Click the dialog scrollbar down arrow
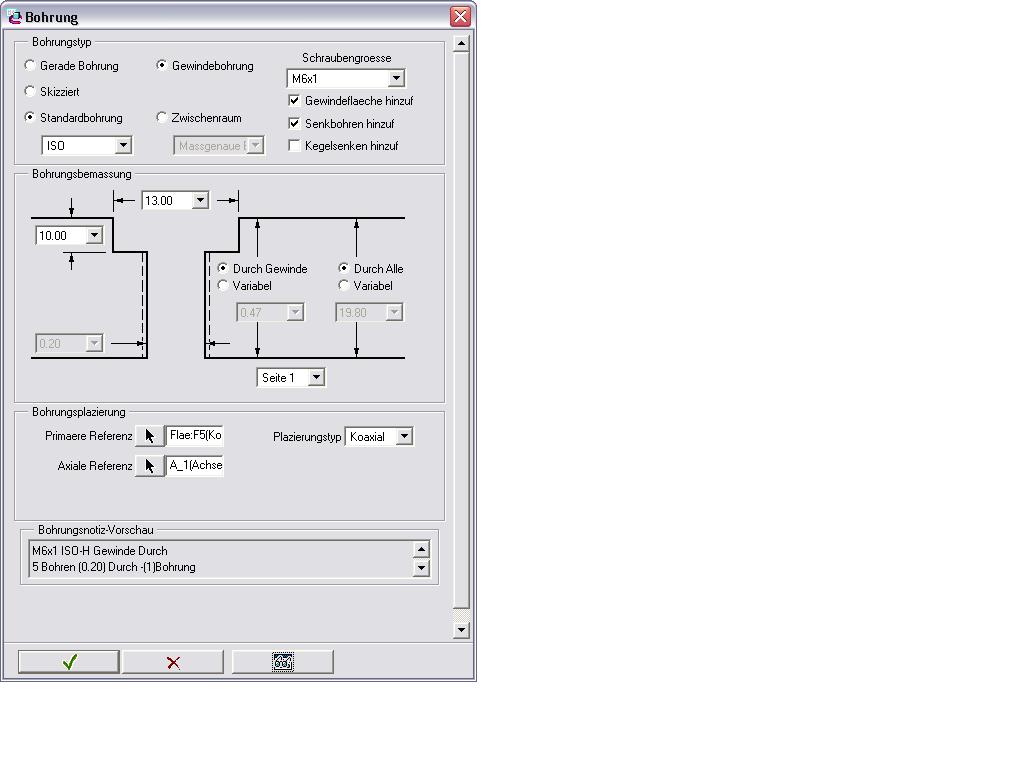 (461, 630)
